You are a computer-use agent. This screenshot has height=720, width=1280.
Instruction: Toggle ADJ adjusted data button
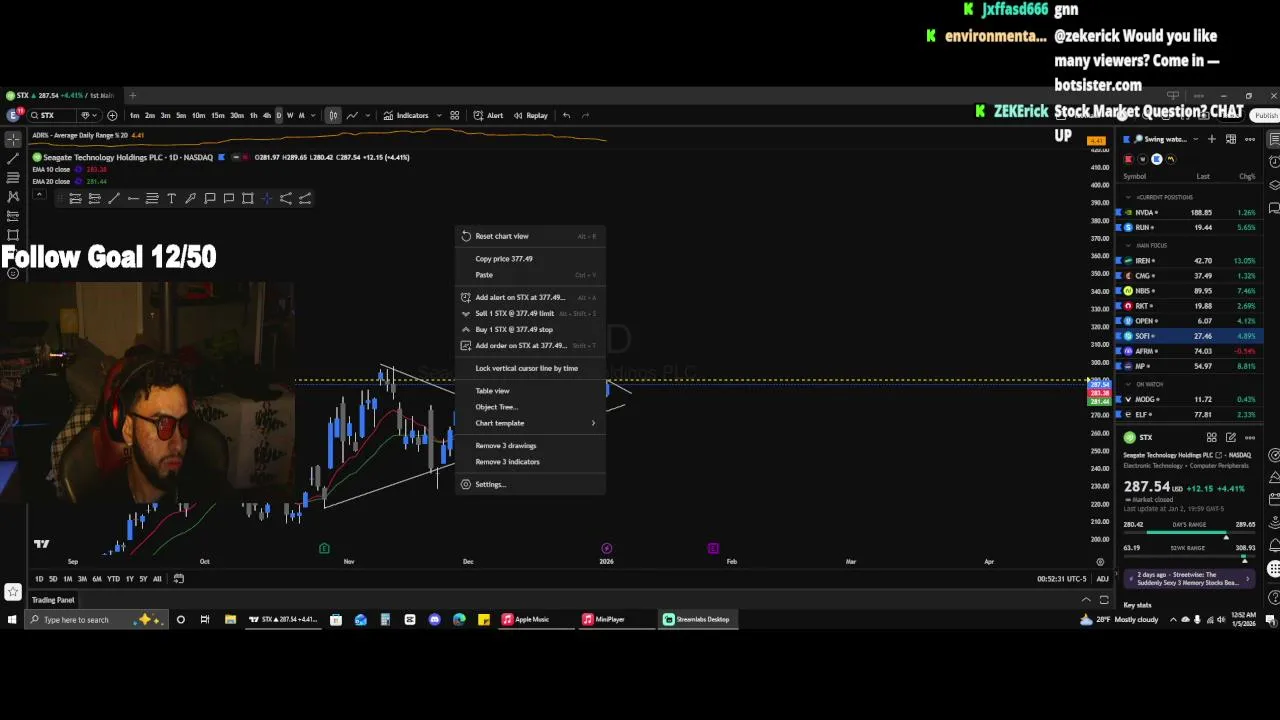coord(1102,579)
